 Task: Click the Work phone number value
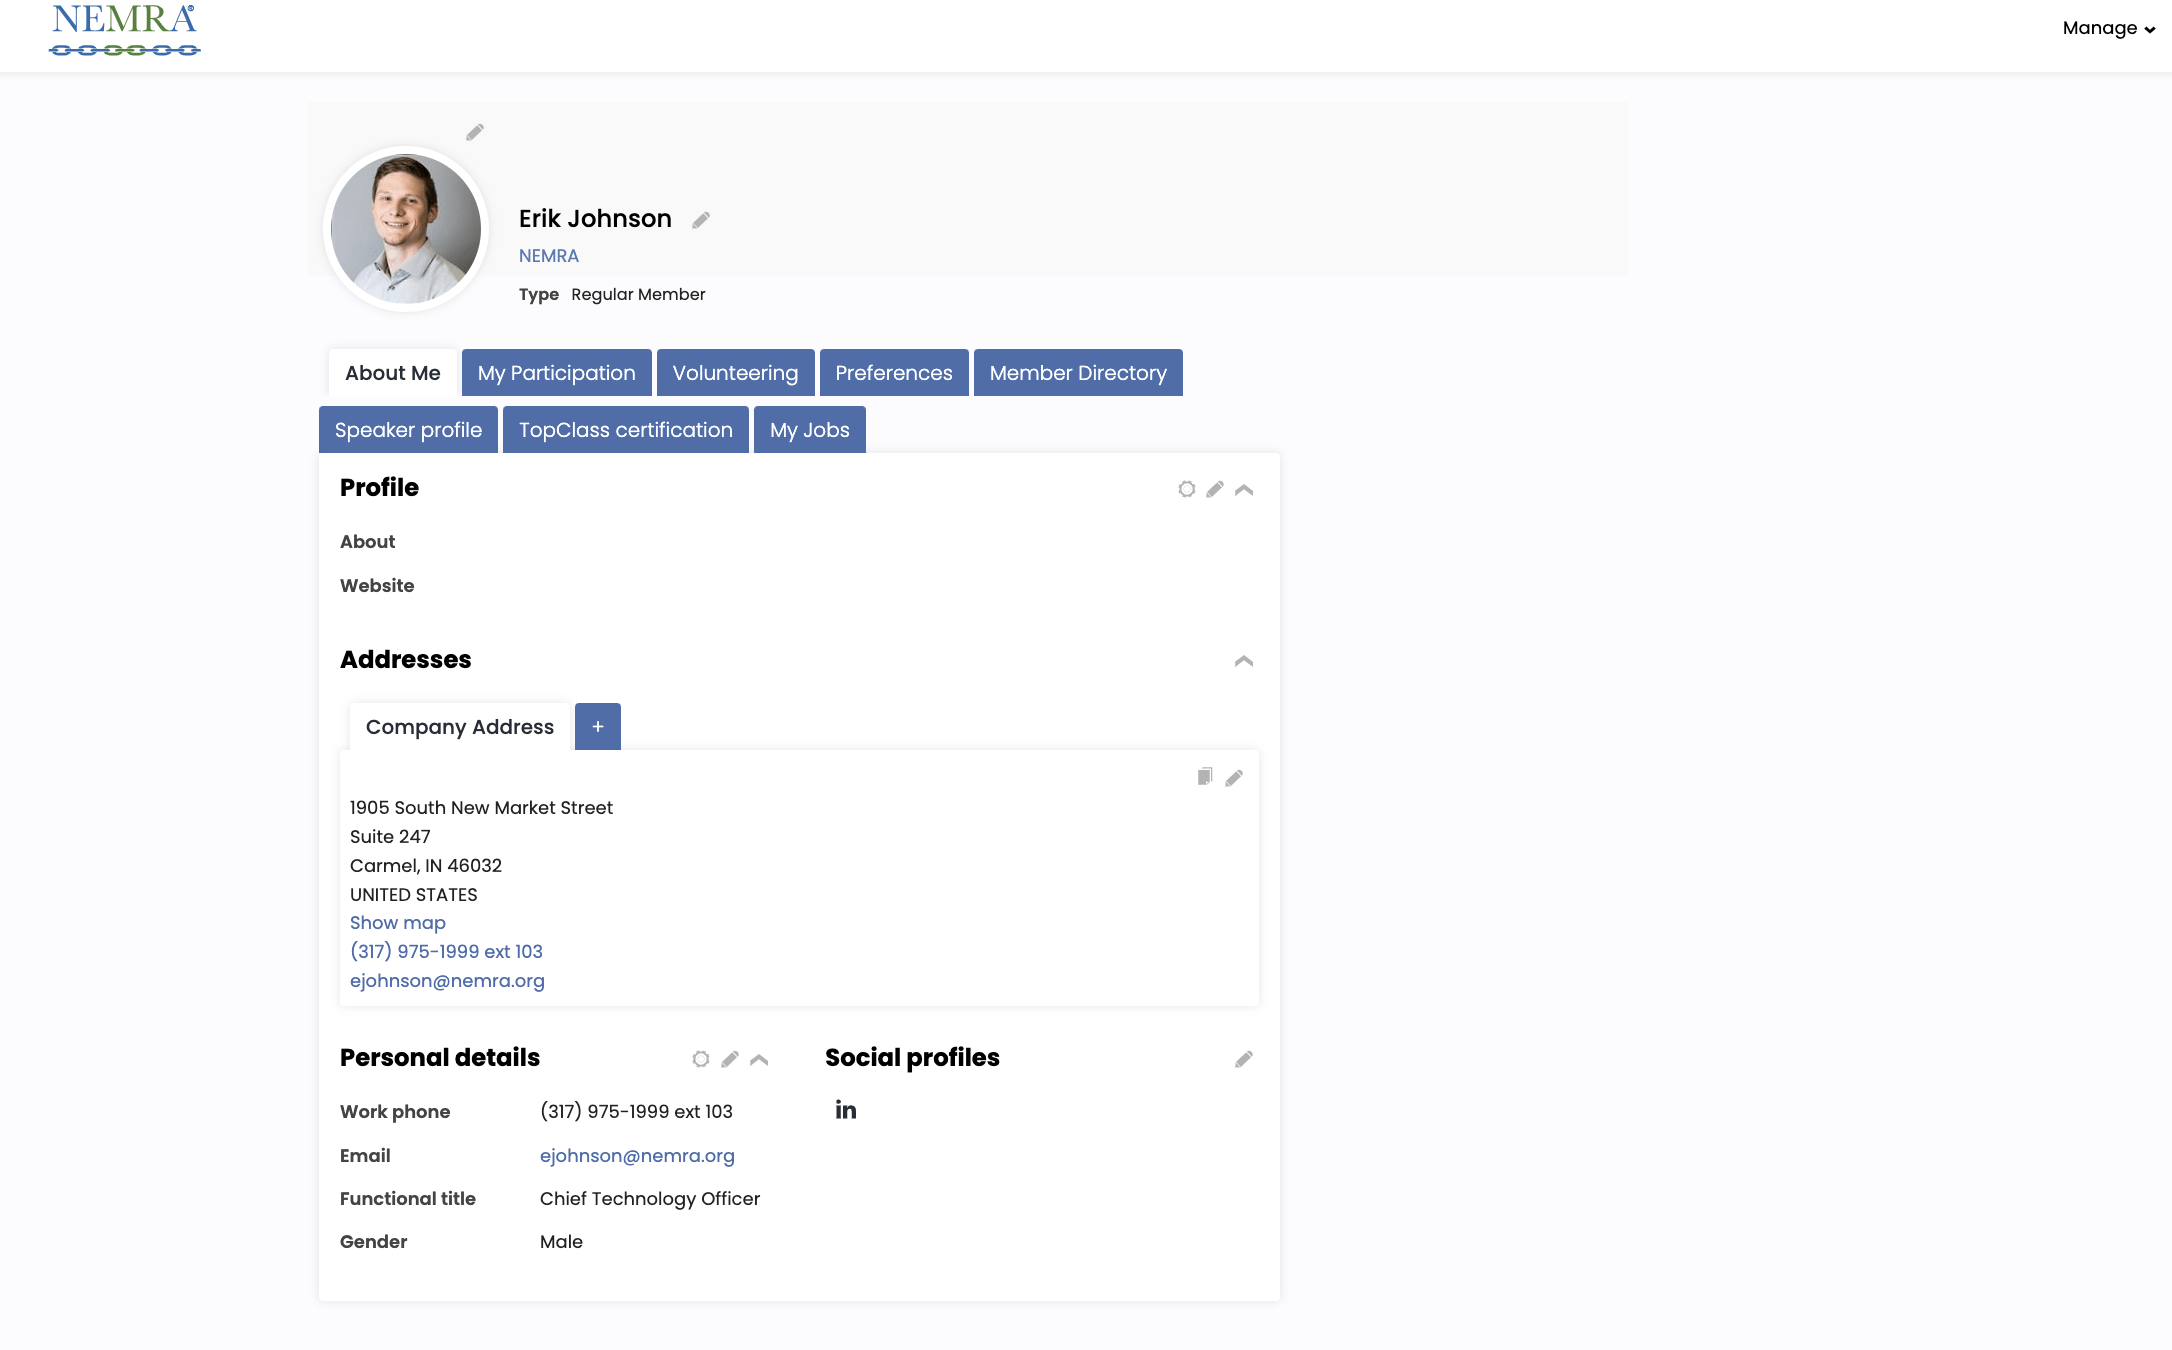click(636, 1112)
